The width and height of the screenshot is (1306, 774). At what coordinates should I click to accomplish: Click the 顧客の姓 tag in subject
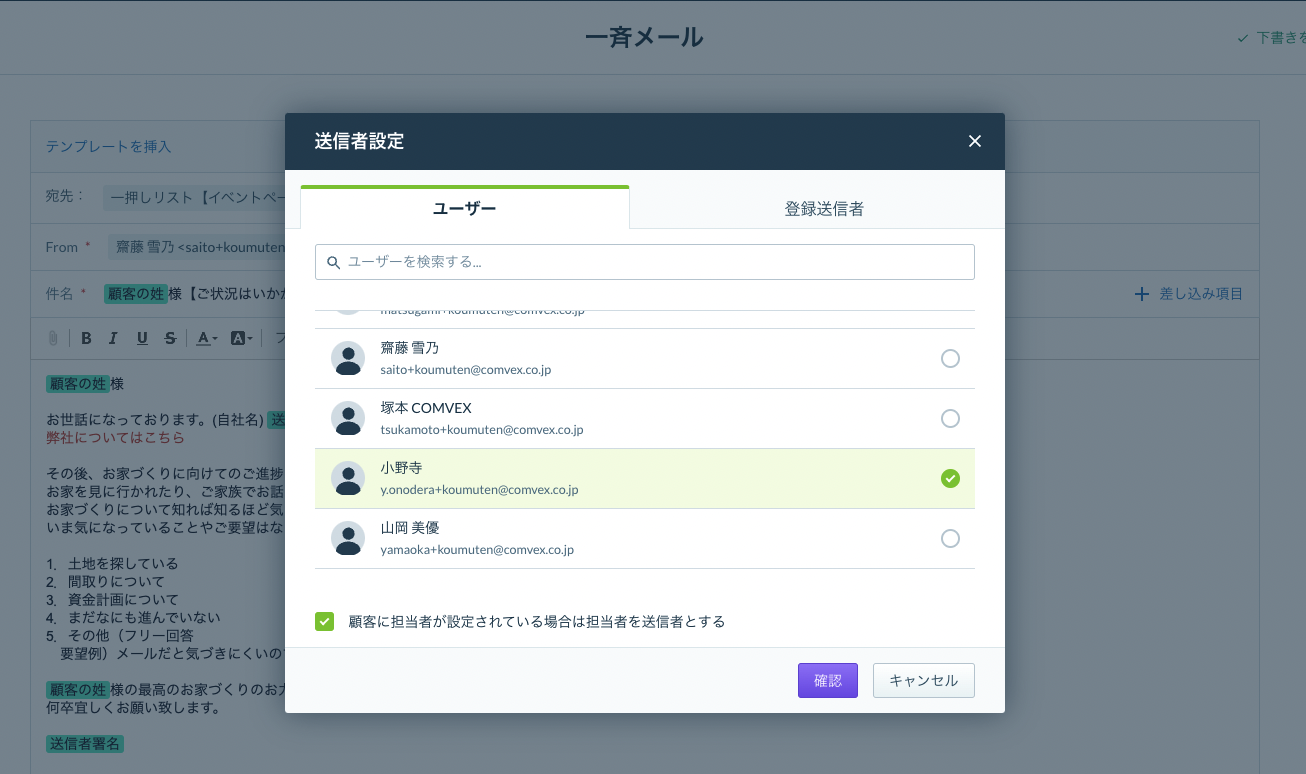(136, 294)
